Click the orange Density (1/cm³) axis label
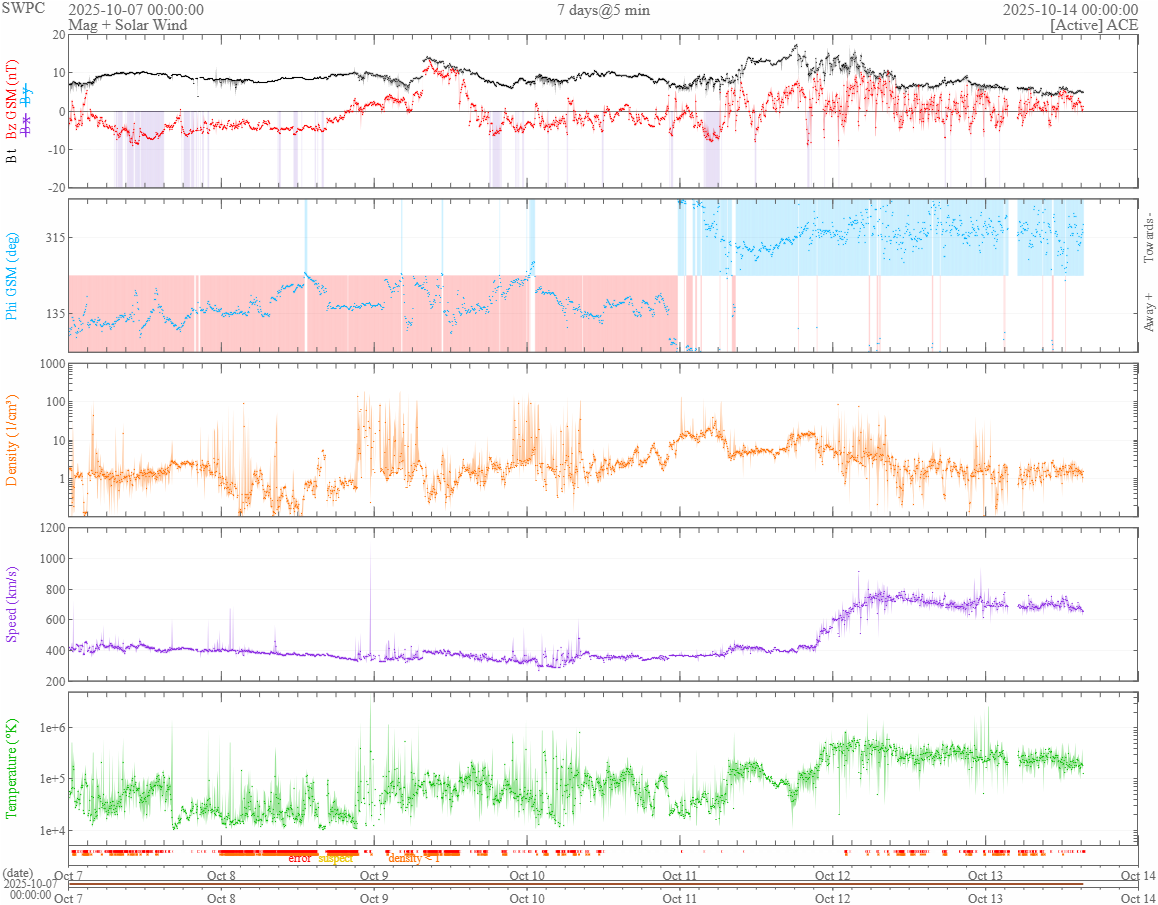 pyautogui.click(x=12, y=440)
